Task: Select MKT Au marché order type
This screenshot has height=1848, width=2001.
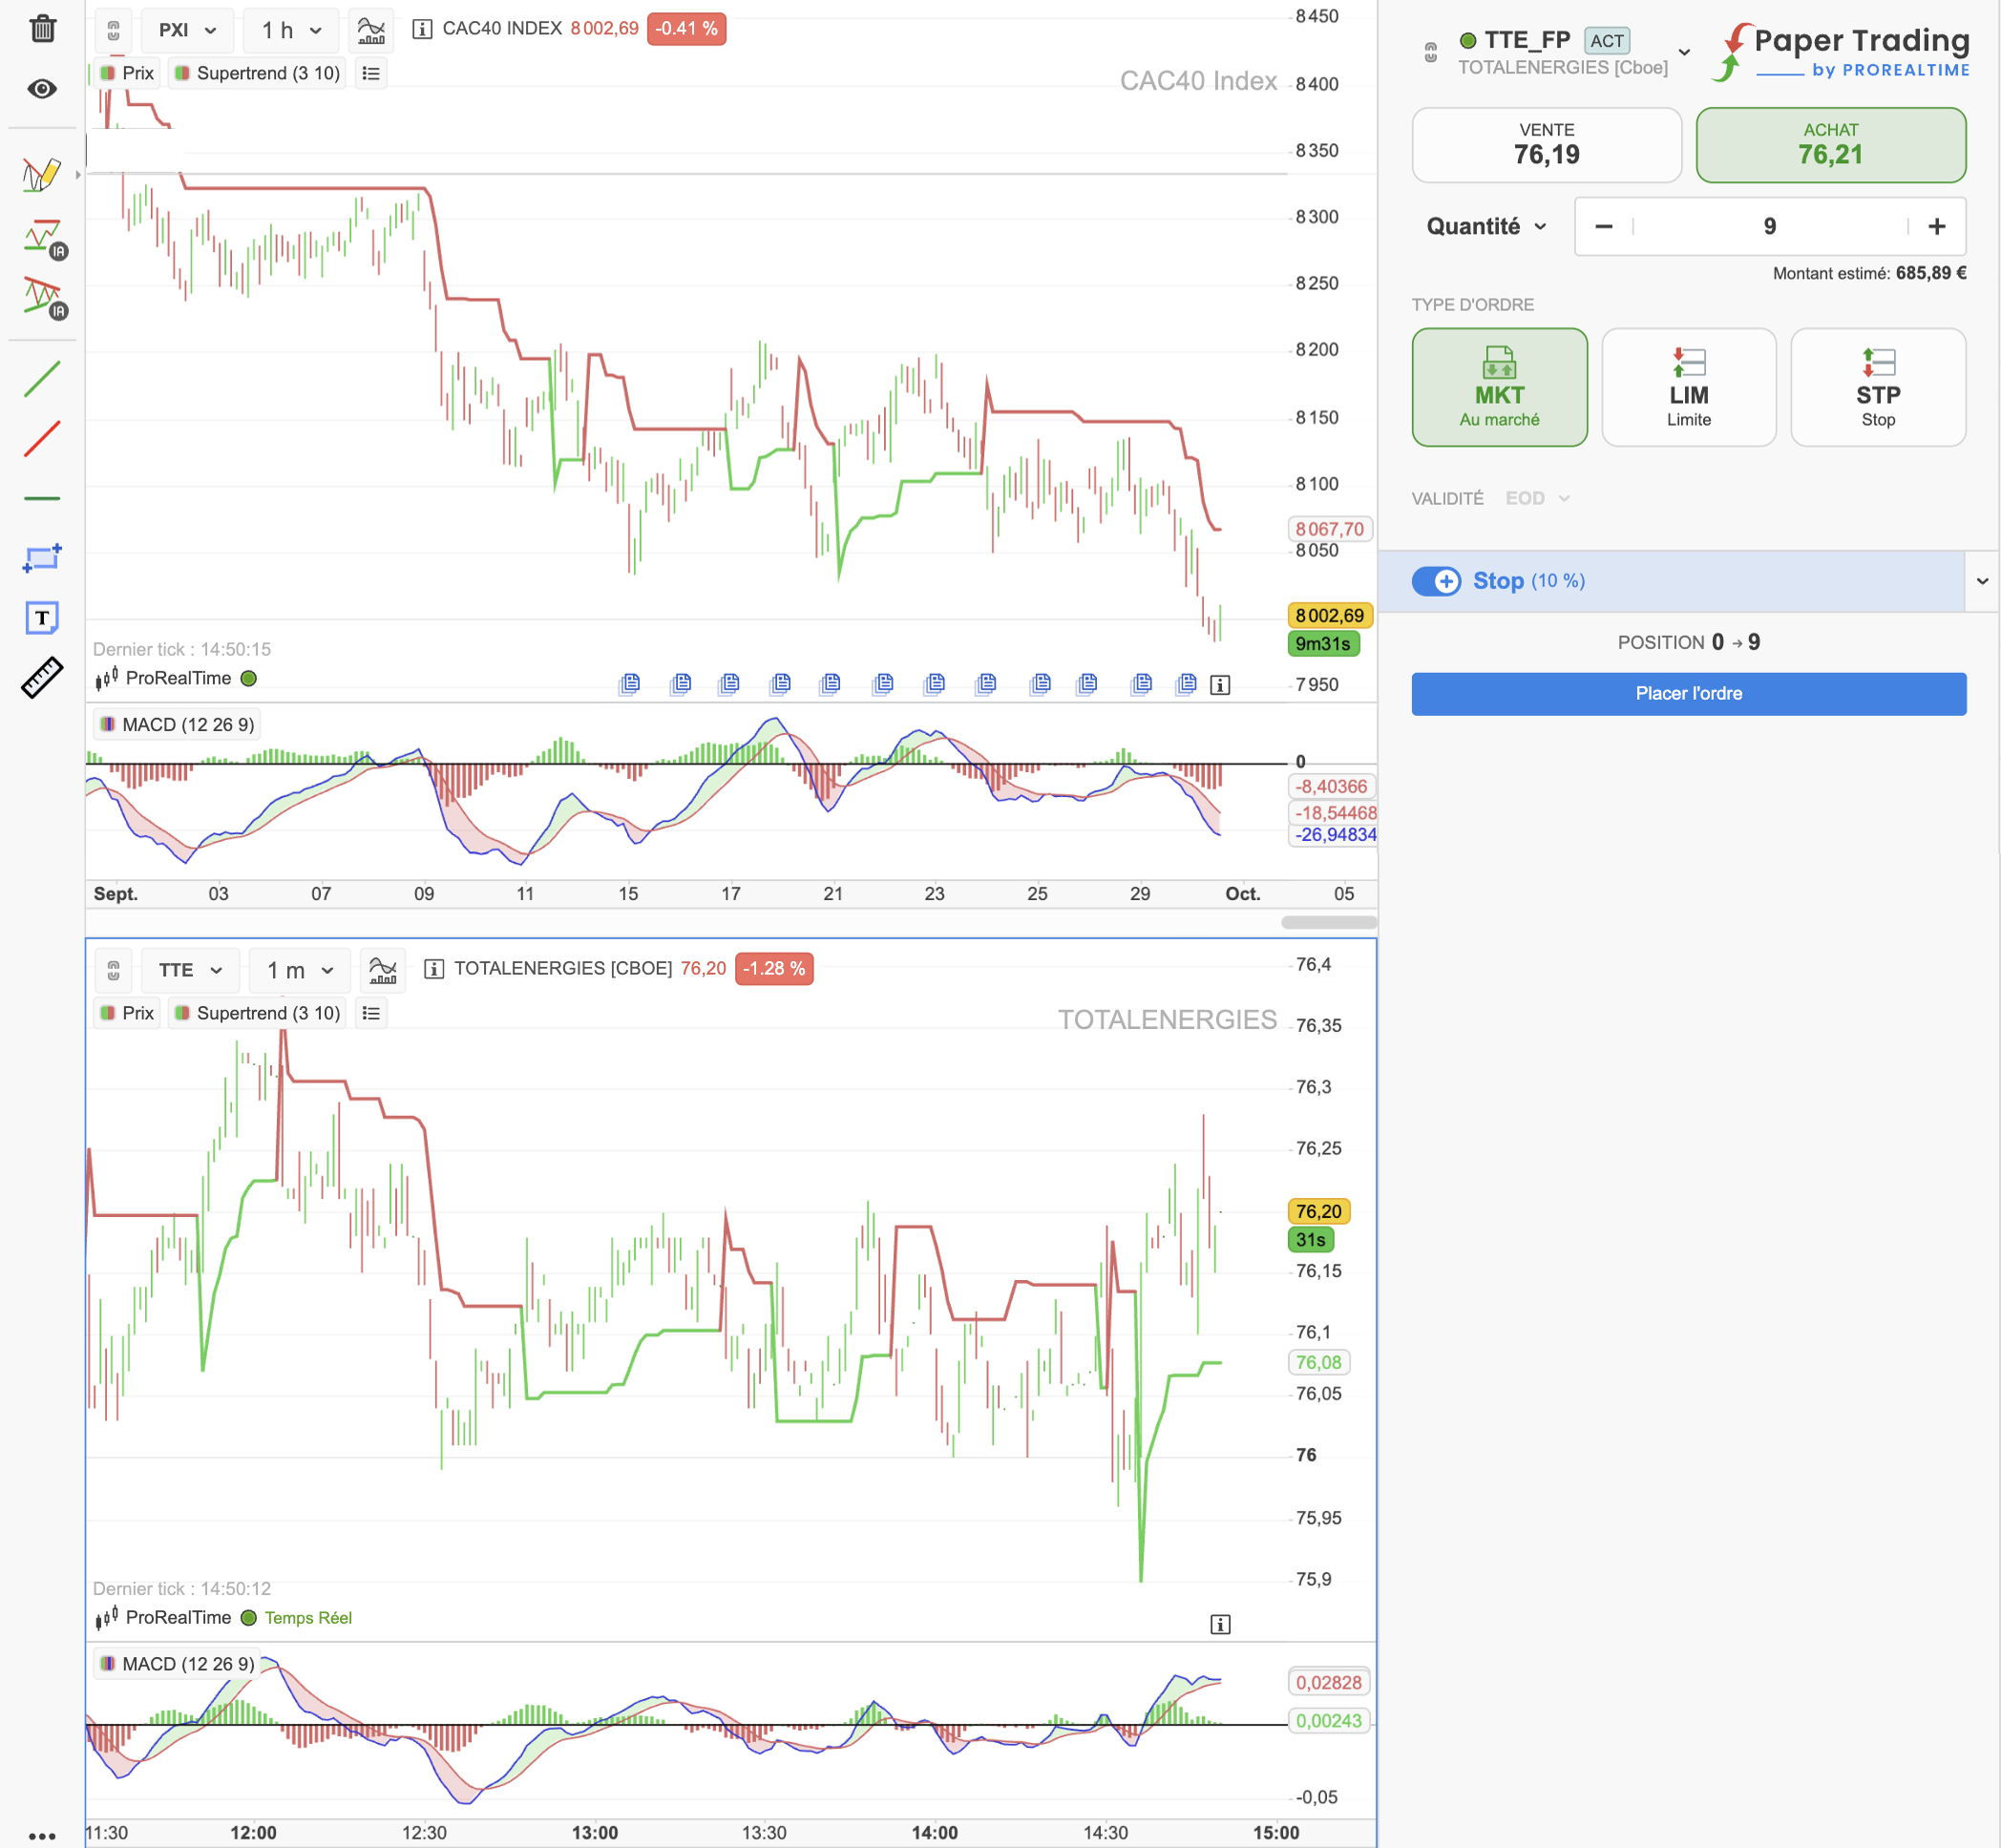Action: (1499, 387)
